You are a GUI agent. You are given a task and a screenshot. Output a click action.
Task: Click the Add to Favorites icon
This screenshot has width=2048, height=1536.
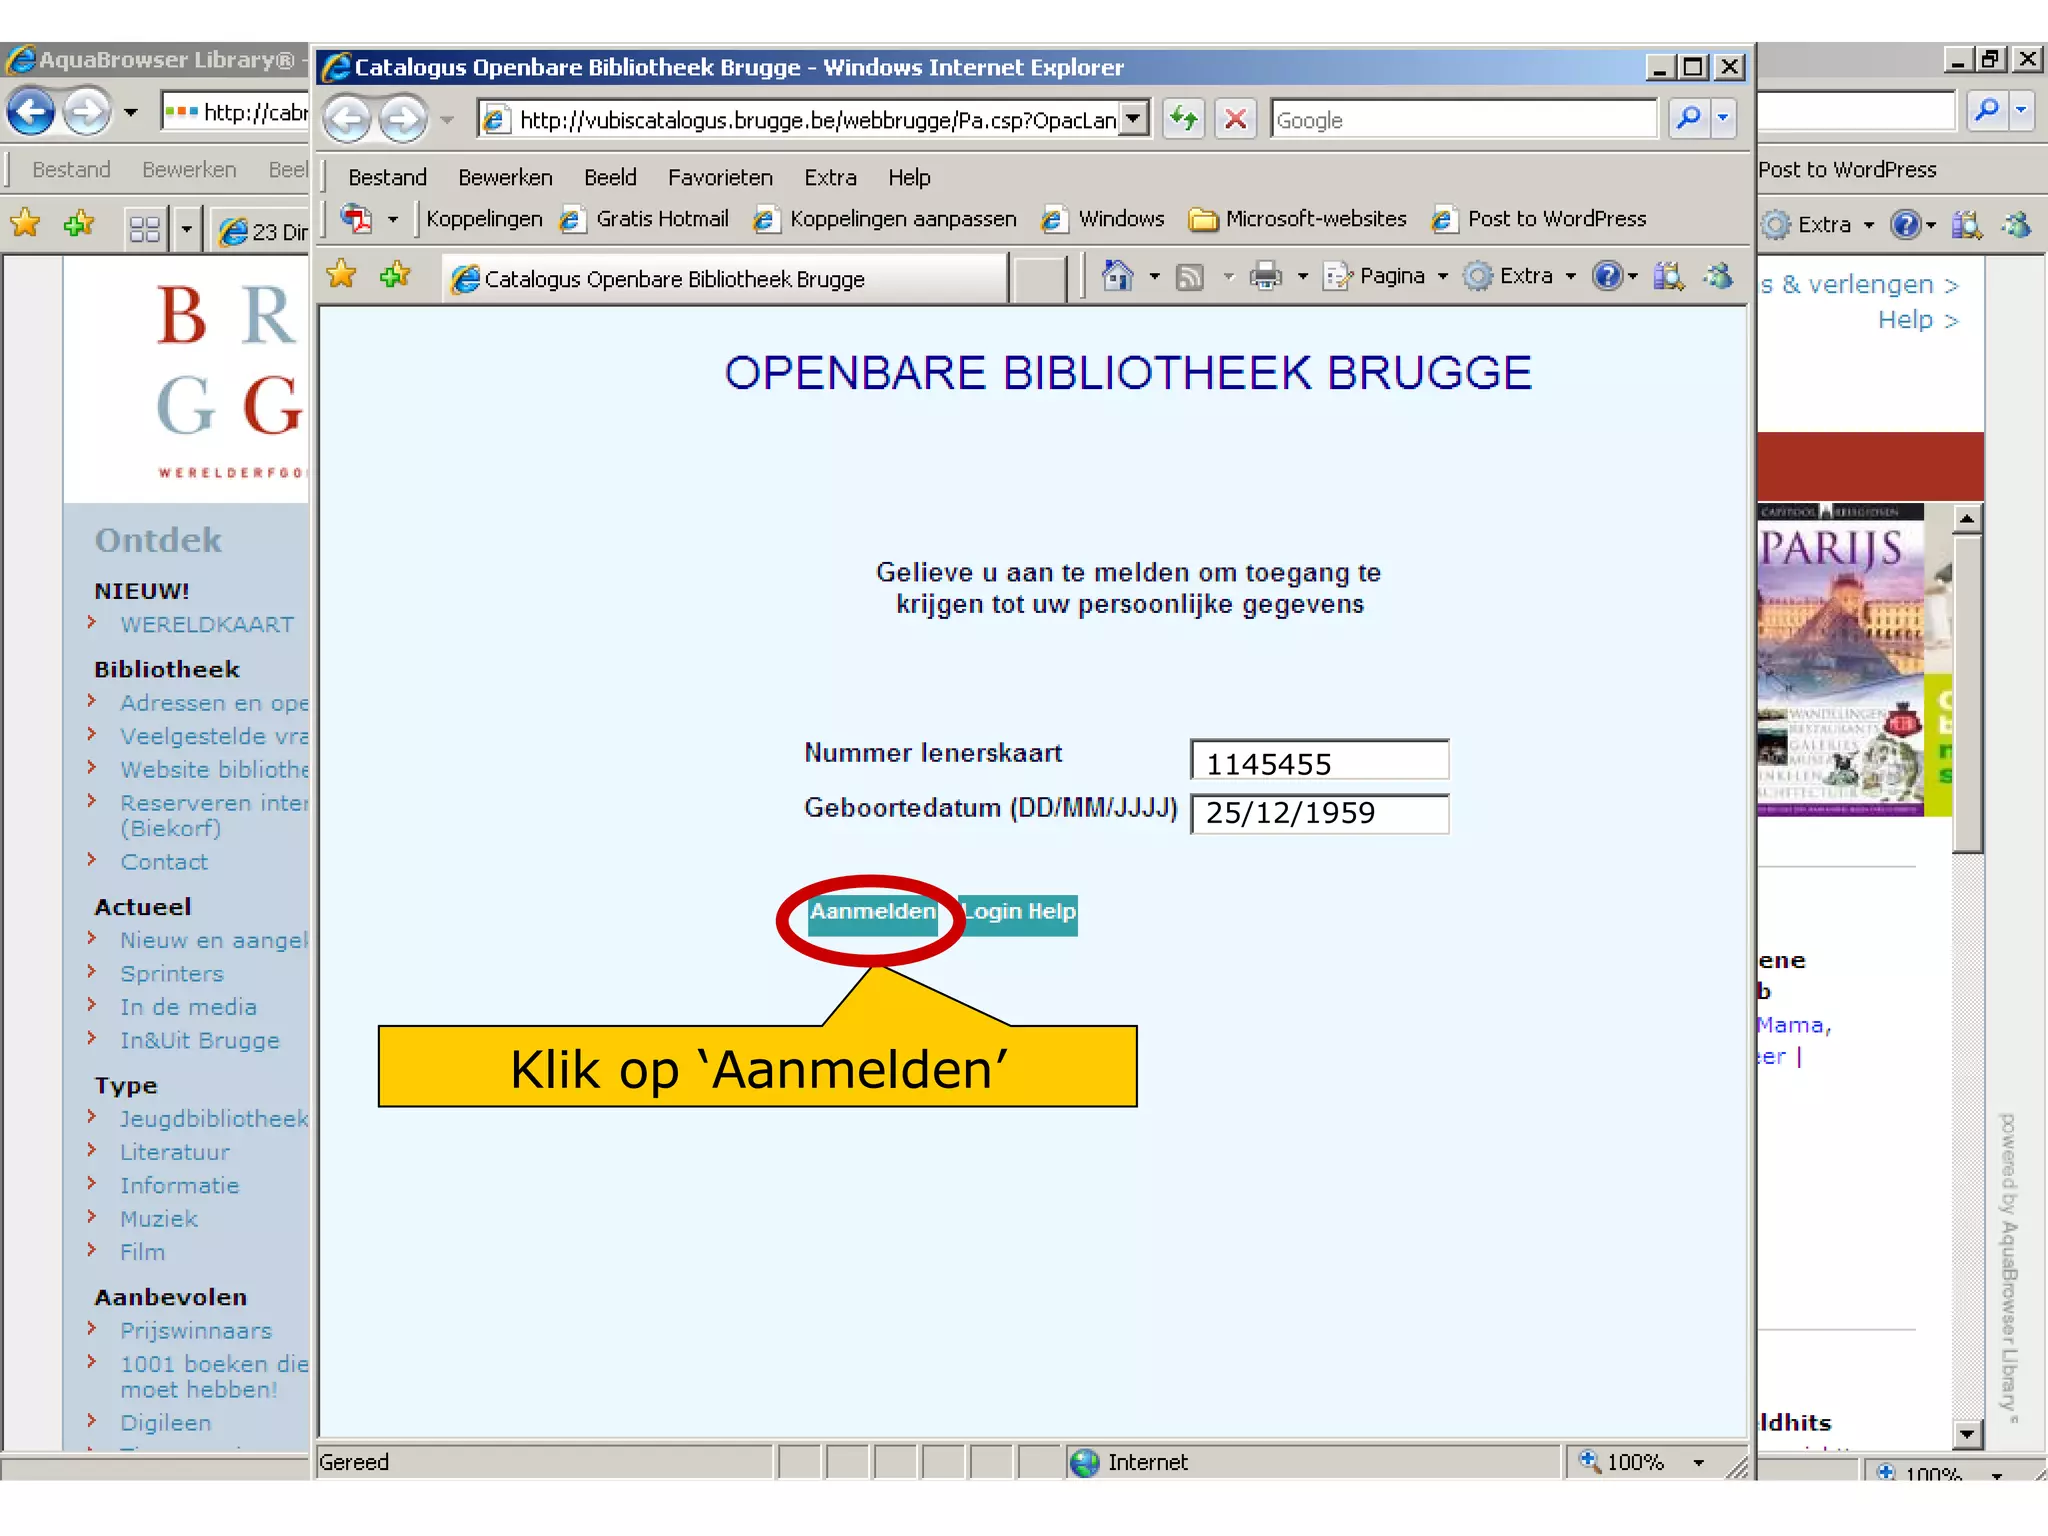395,275
